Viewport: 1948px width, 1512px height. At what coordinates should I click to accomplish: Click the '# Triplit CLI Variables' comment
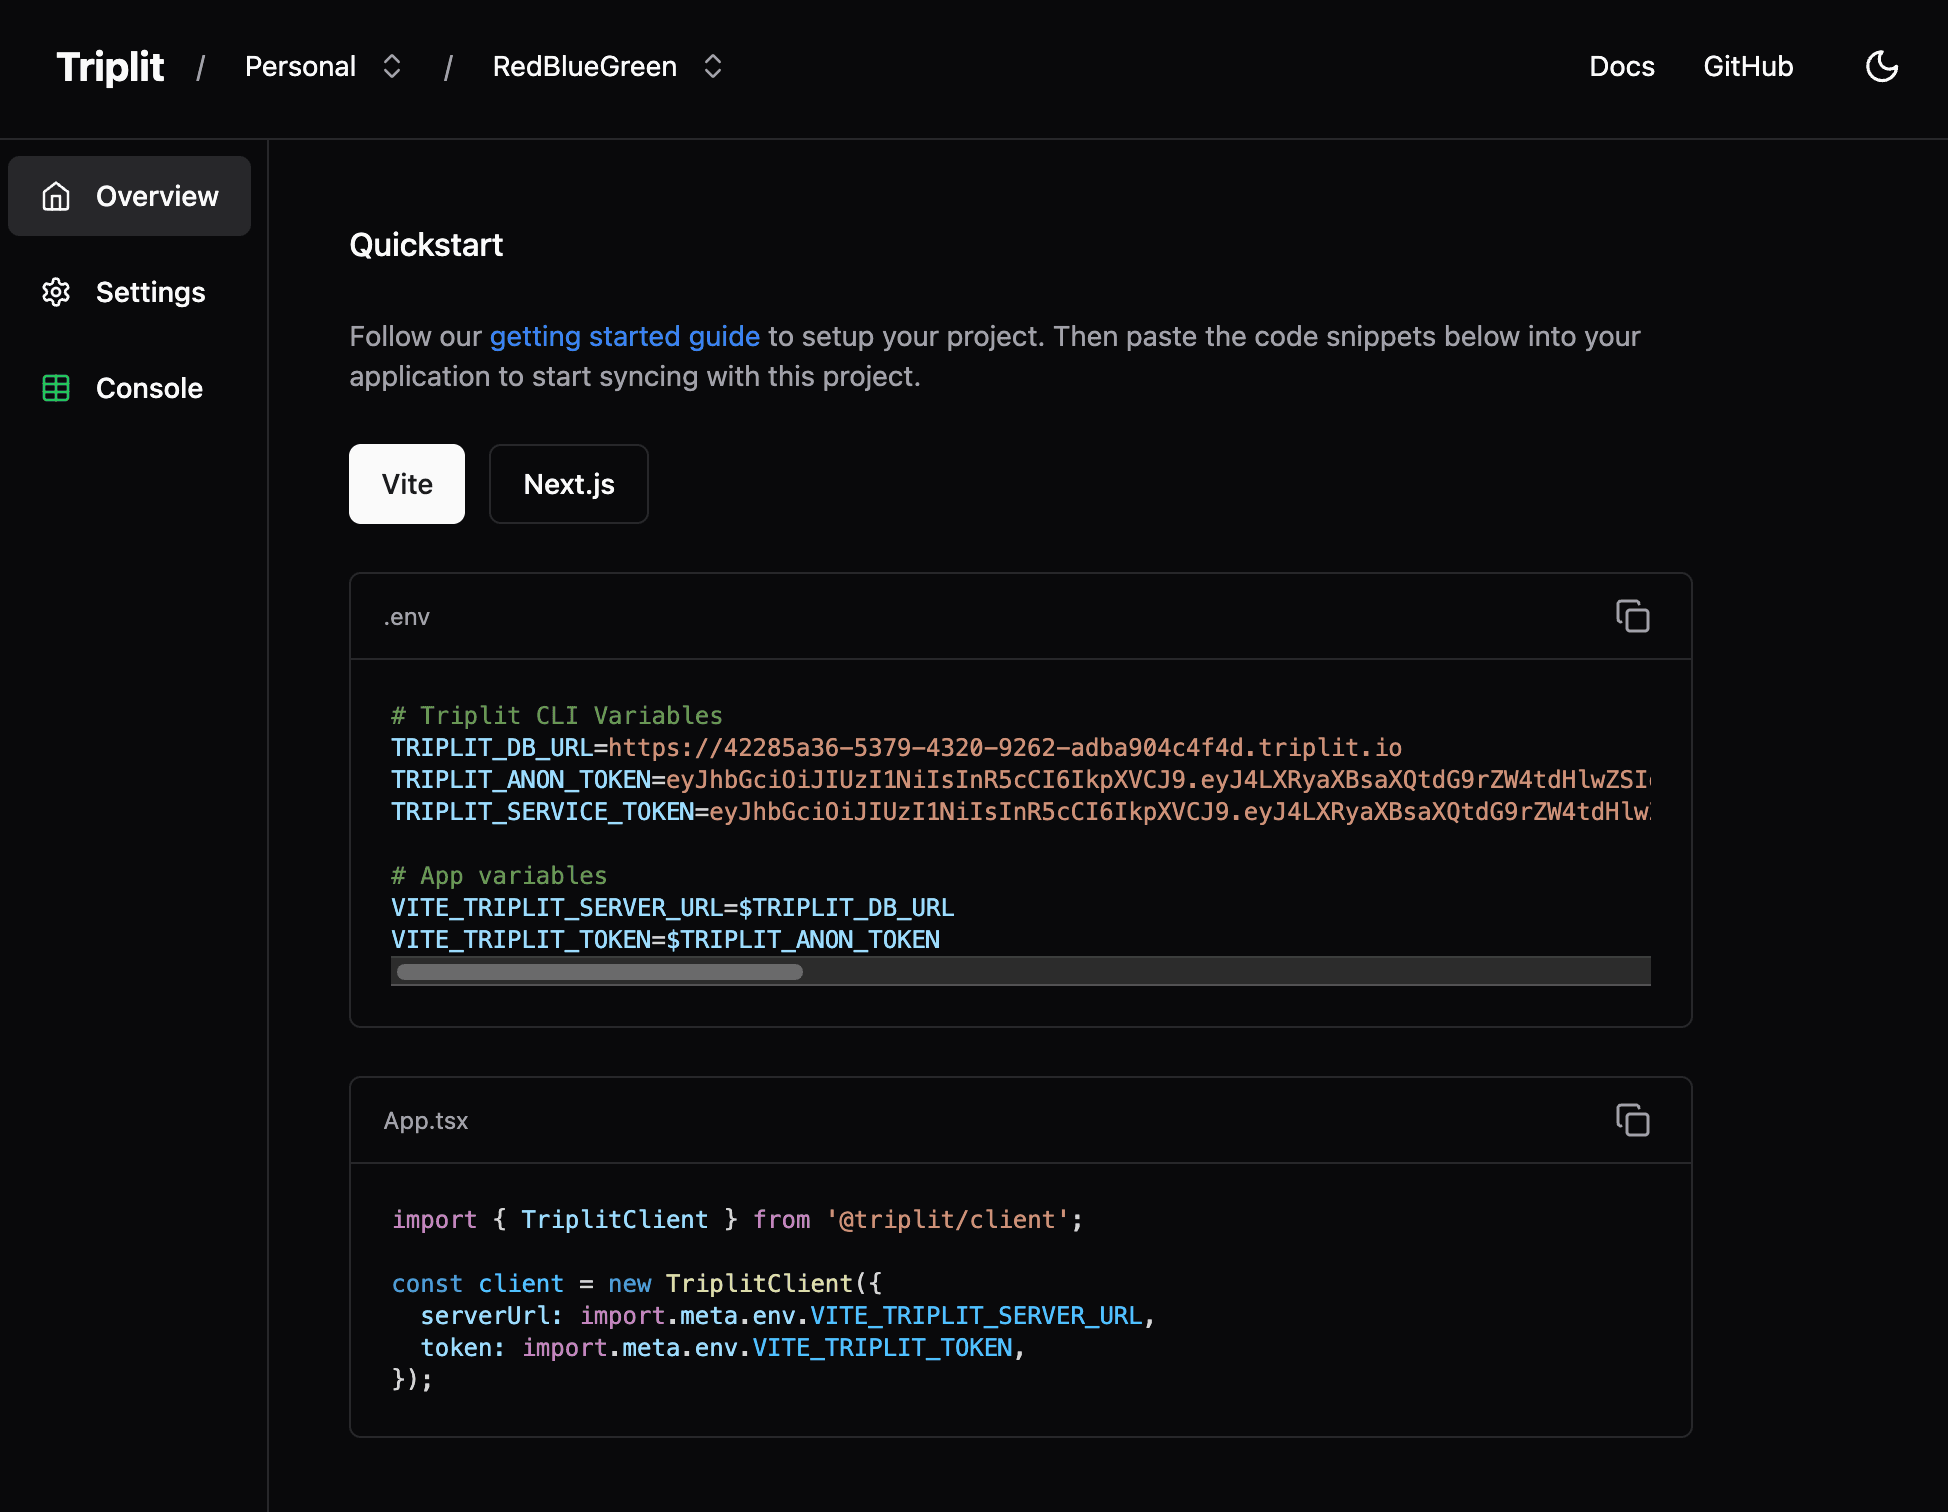[557, 716]
